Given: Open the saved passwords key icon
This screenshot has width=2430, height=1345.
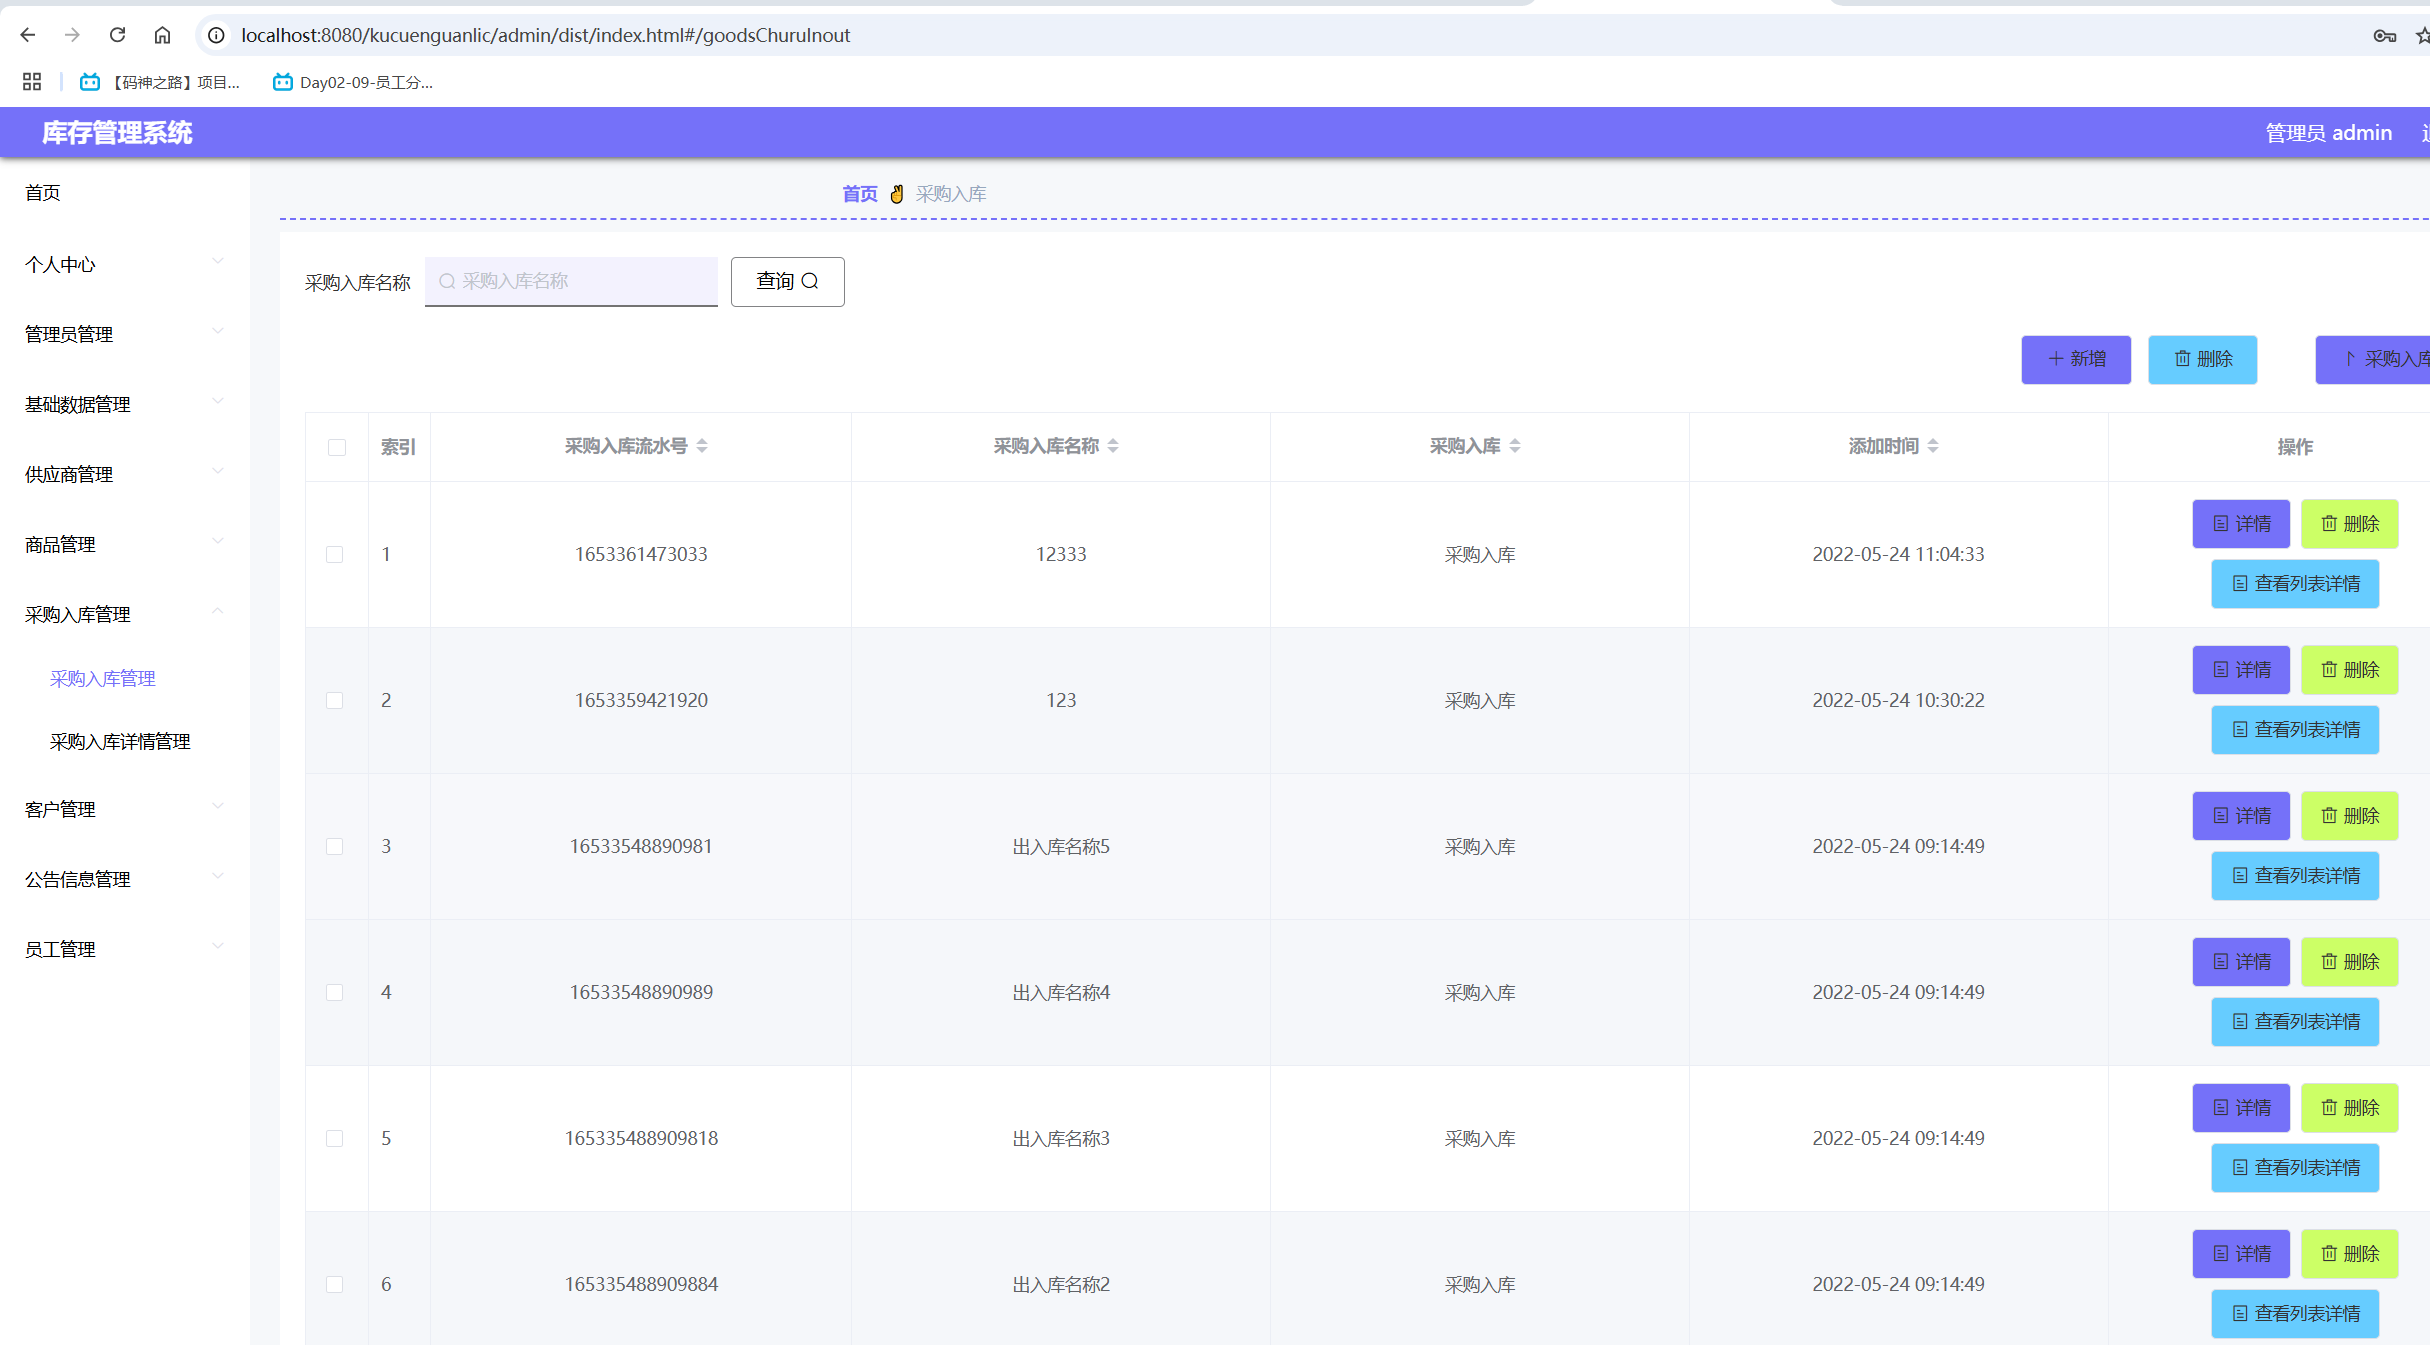Looking at the screenshot, I should 2384,35.
